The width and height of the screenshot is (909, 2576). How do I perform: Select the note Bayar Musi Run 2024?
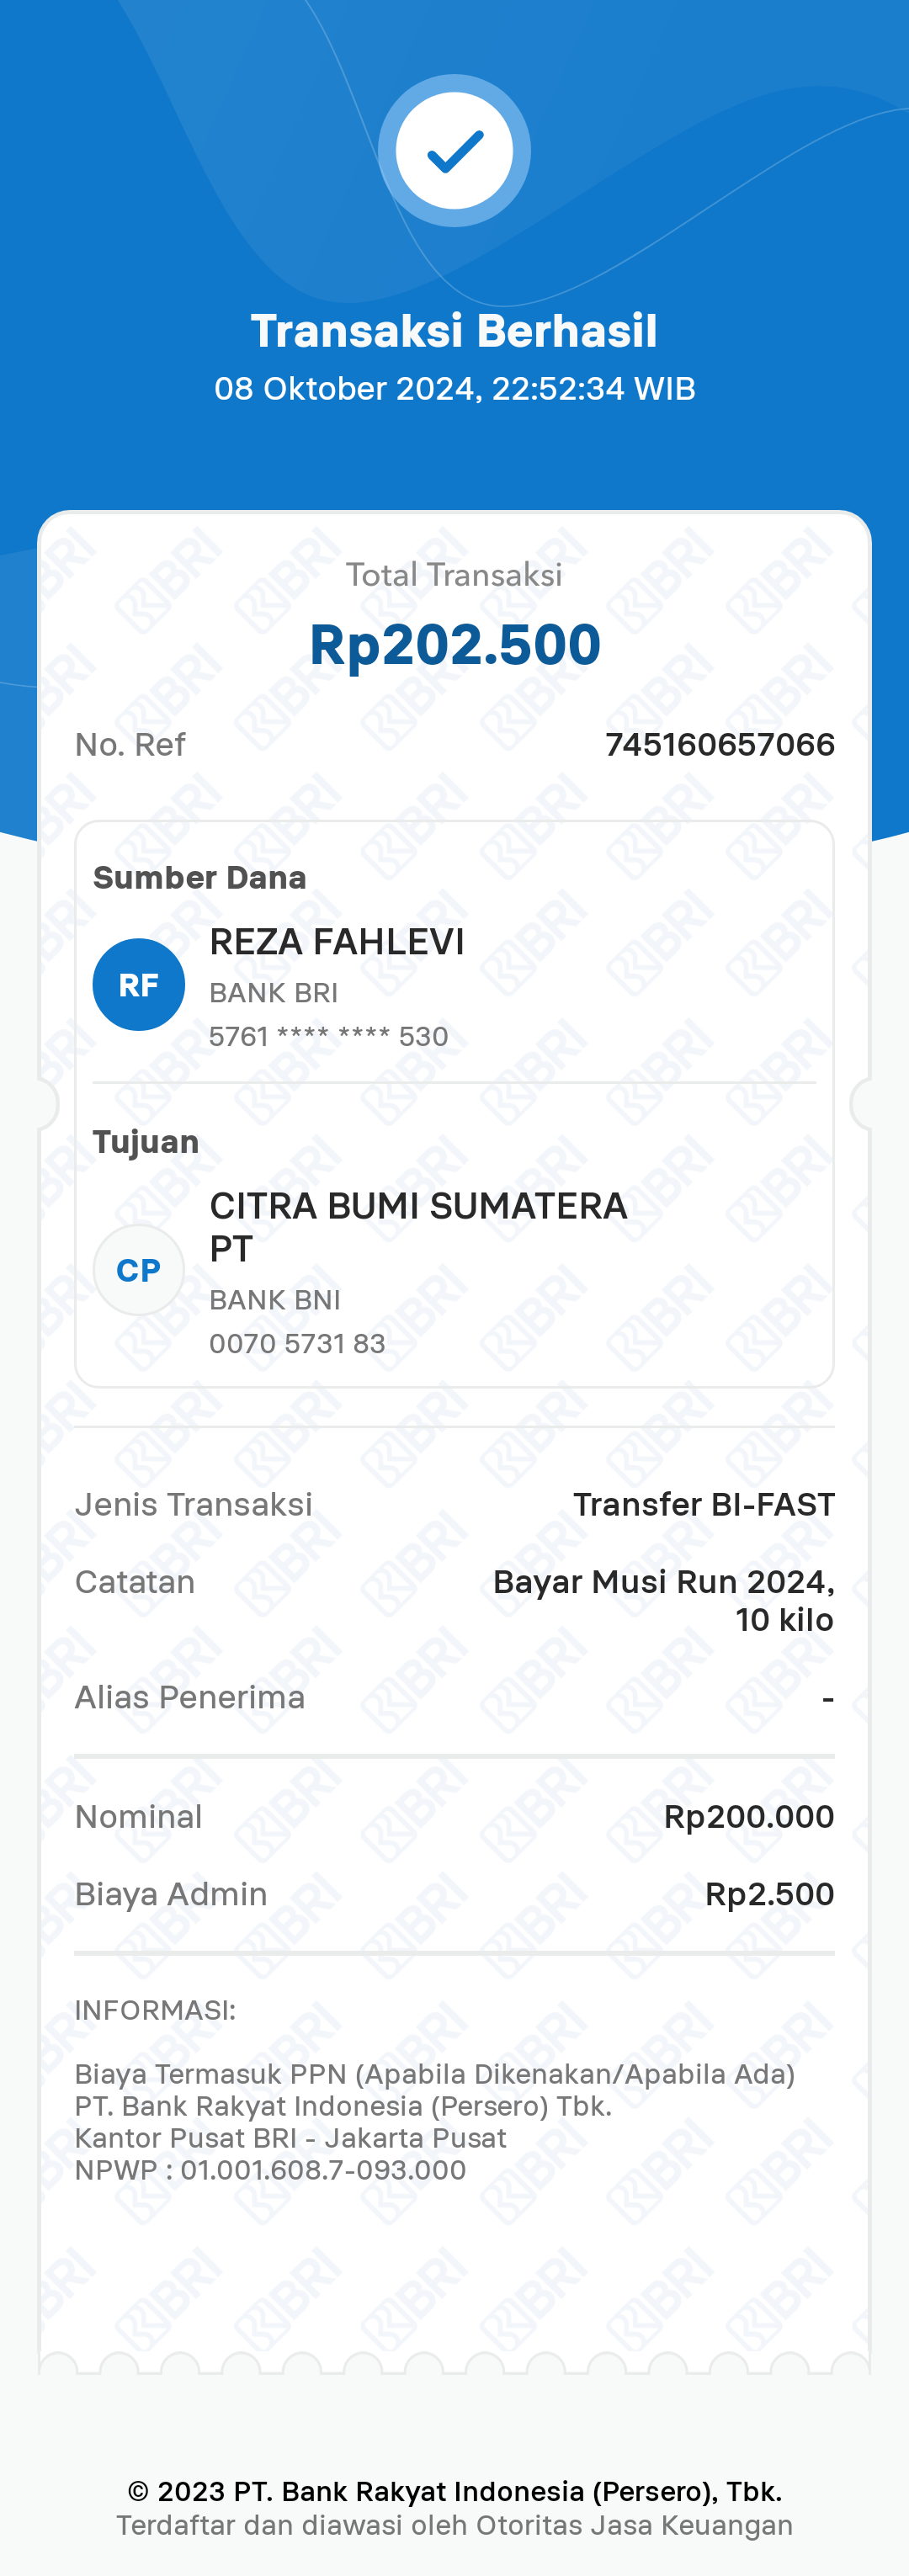664,1582
